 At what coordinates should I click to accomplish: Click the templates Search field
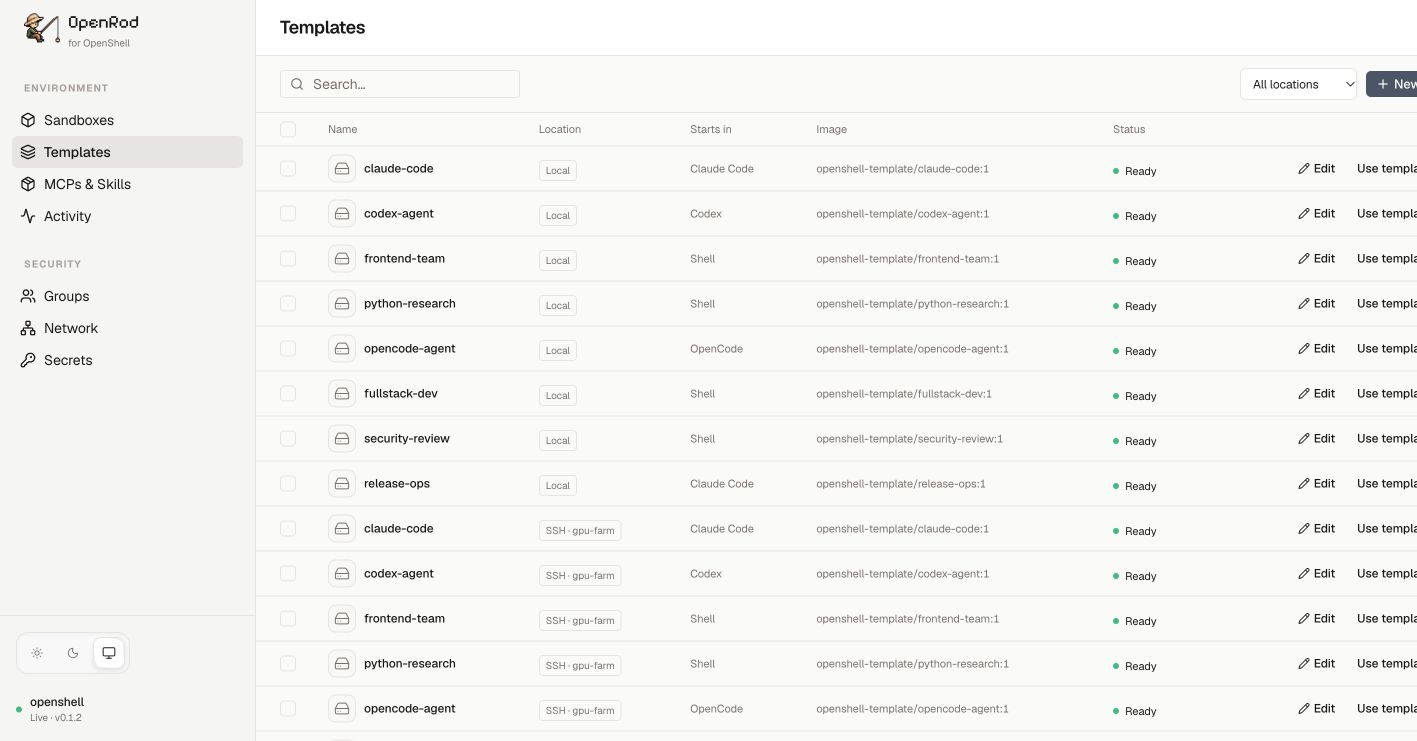(x=400, y=84)
